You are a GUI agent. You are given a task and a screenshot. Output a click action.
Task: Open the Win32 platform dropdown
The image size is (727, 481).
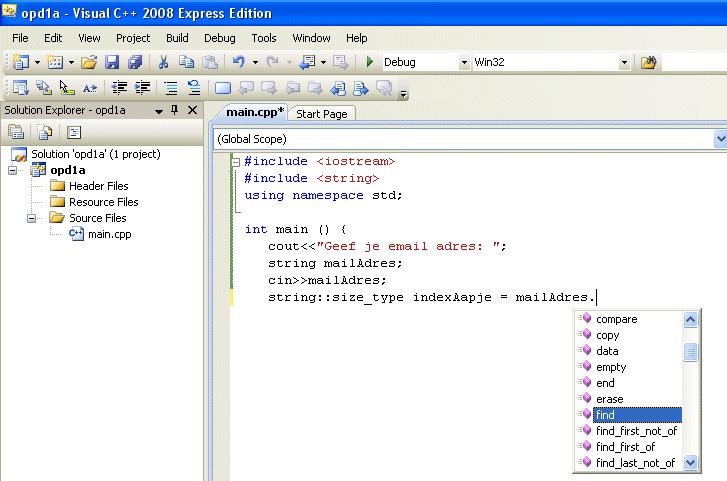coord(624,62)
